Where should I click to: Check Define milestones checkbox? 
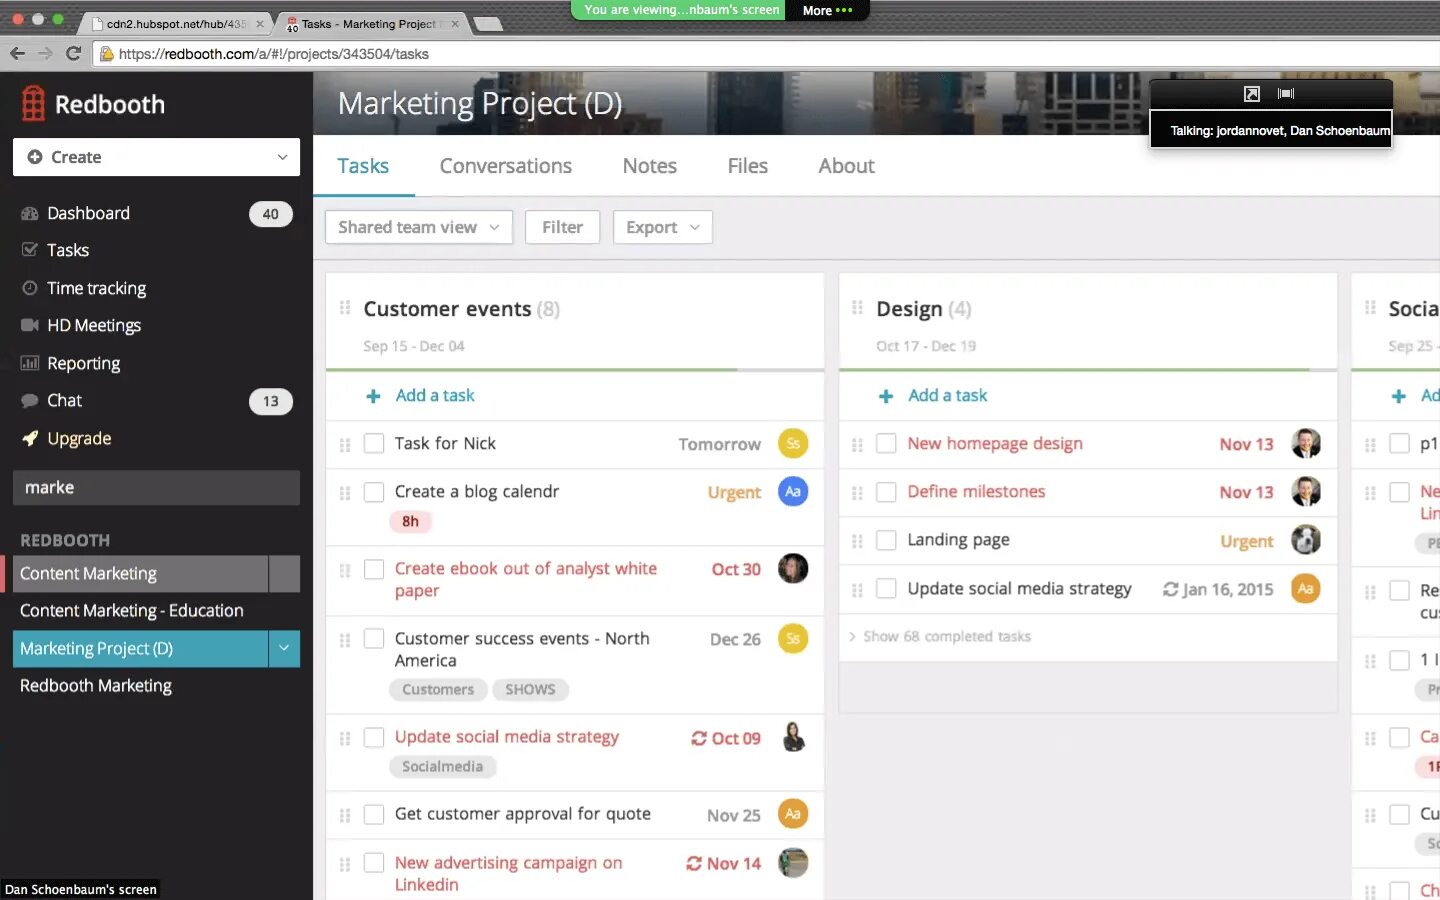click(886, 492)
